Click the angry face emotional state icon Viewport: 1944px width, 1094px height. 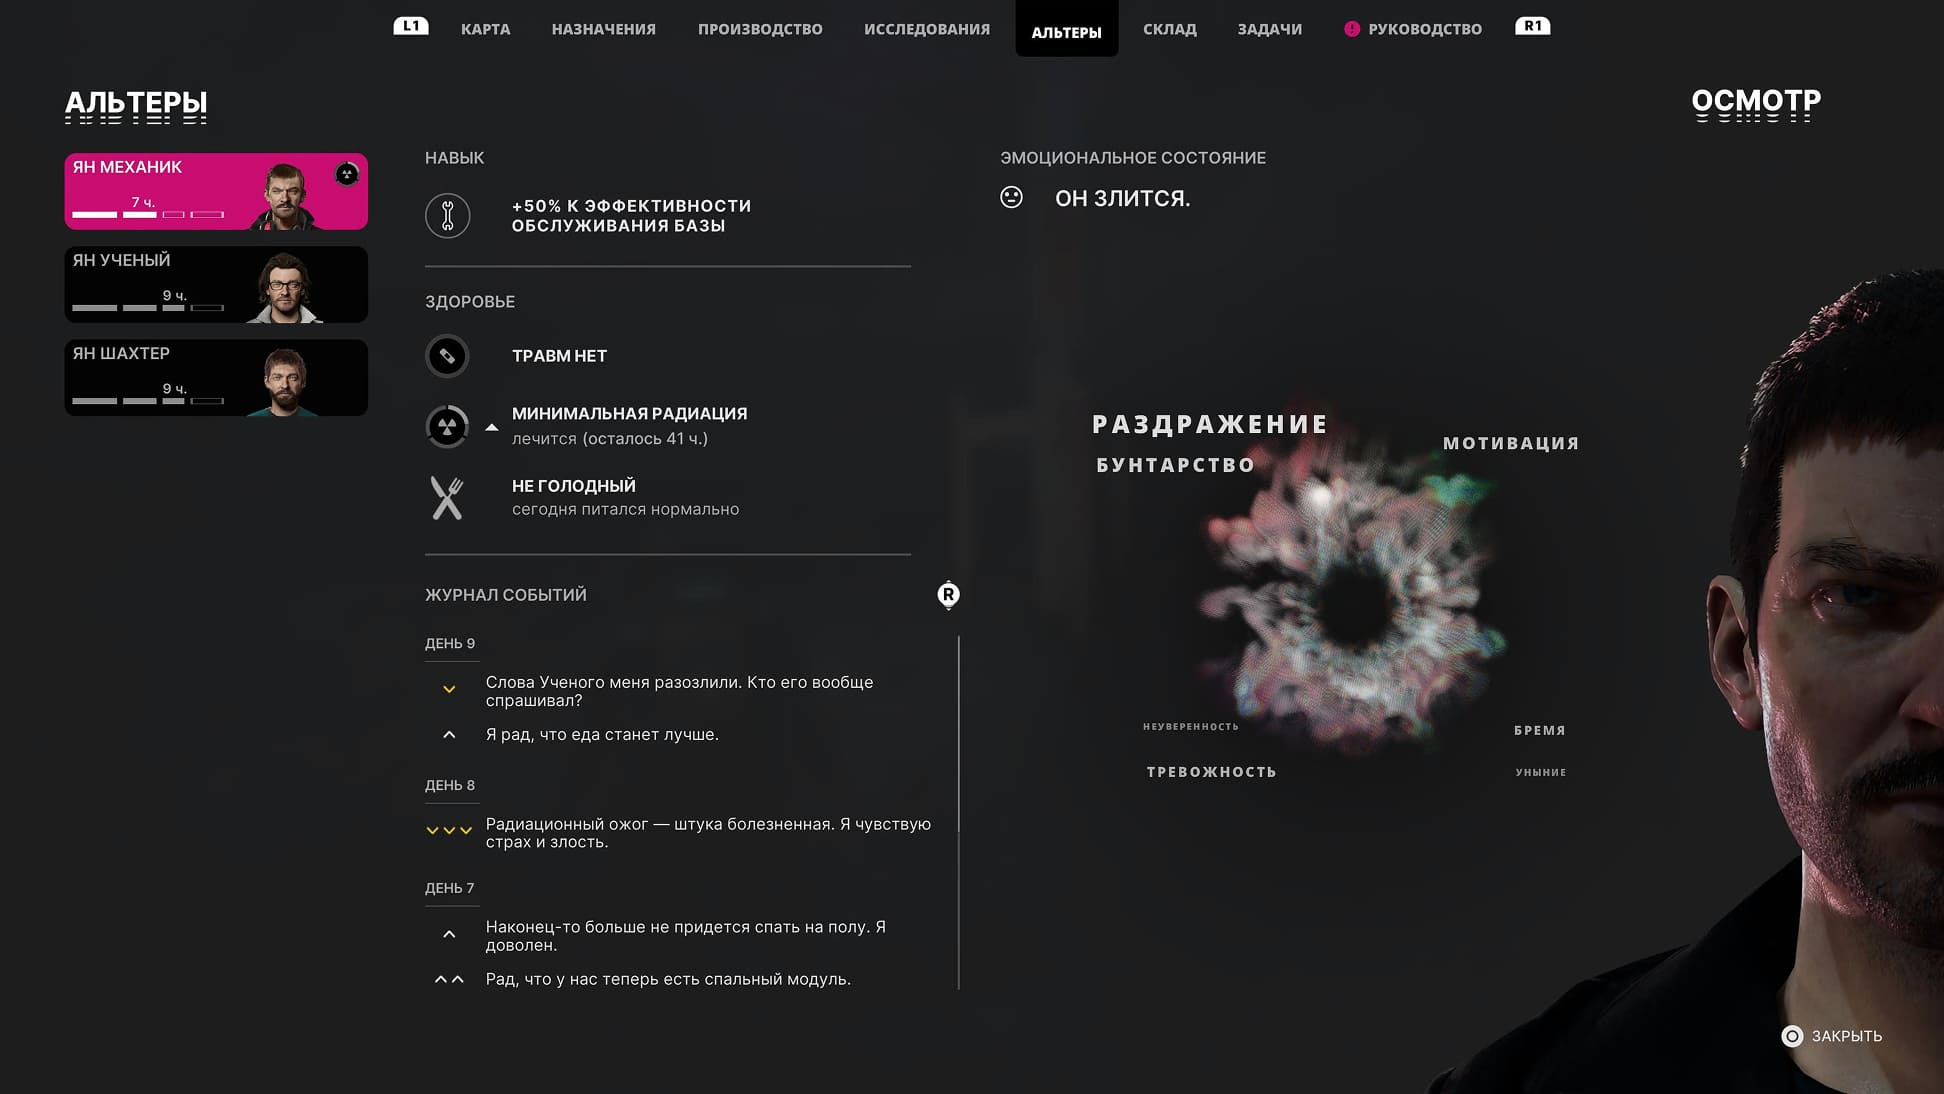pyautogui.click(x=1011, y=197)
